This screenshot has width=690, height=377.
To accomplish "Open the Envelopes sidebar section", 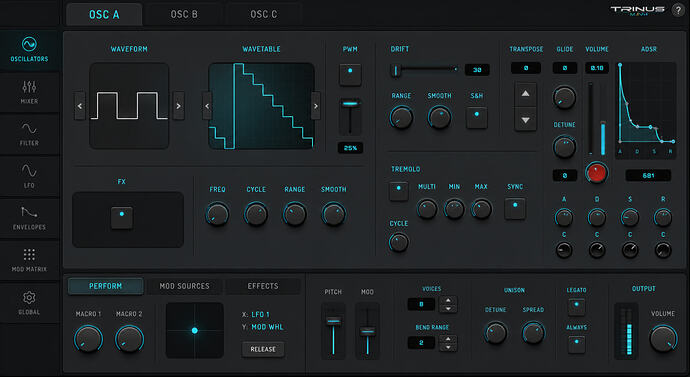I will [x=29, y=218].
